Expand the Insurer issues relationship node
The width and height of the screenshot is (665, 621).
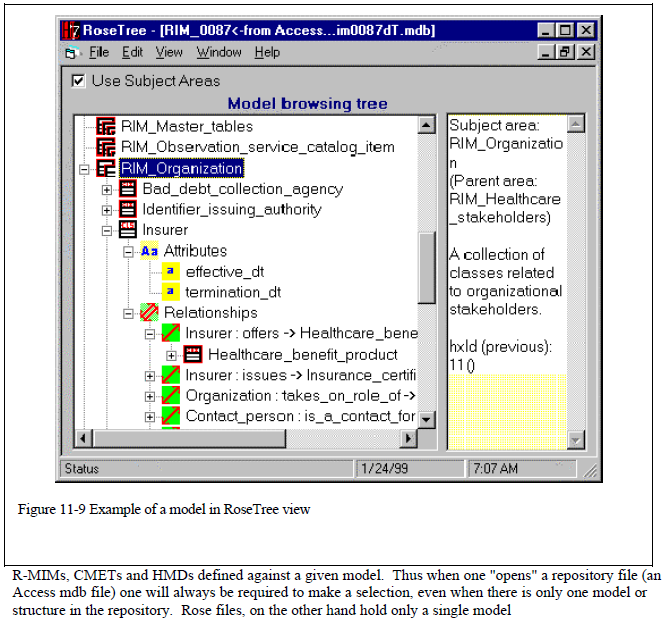[x=150, y=376]
